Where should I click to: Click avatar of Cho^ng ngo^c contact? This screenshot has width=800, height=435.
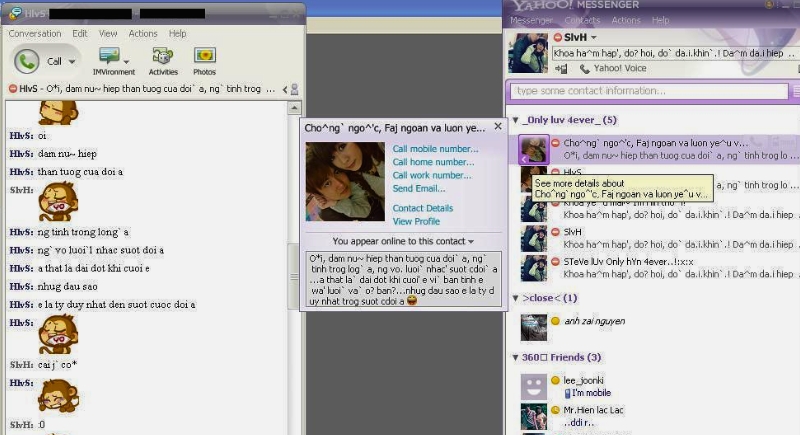534,149
